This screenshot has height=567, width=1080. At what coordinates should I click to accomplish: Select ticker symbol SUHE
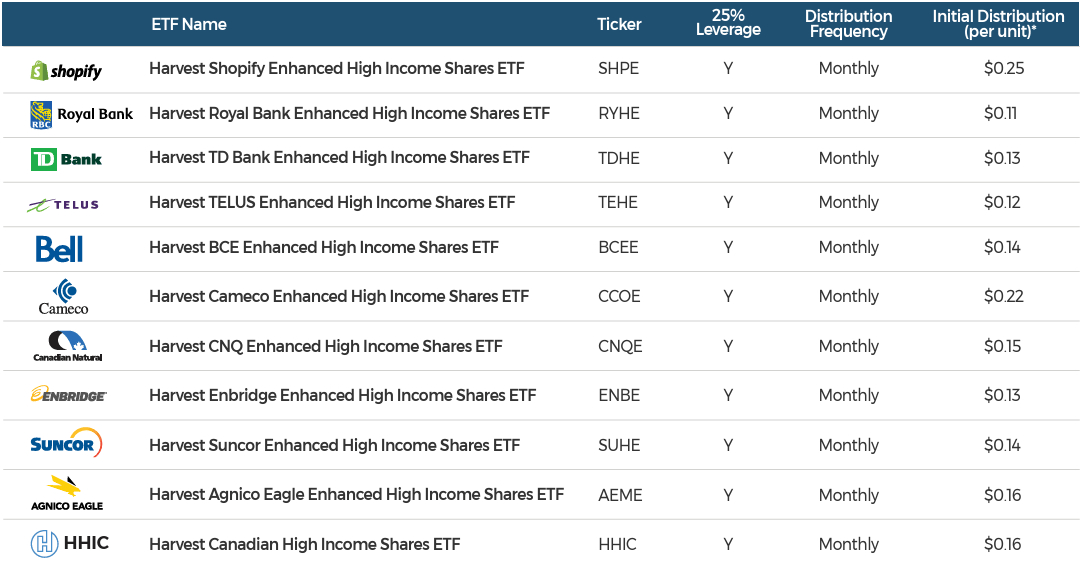click(x=619, y=446)
